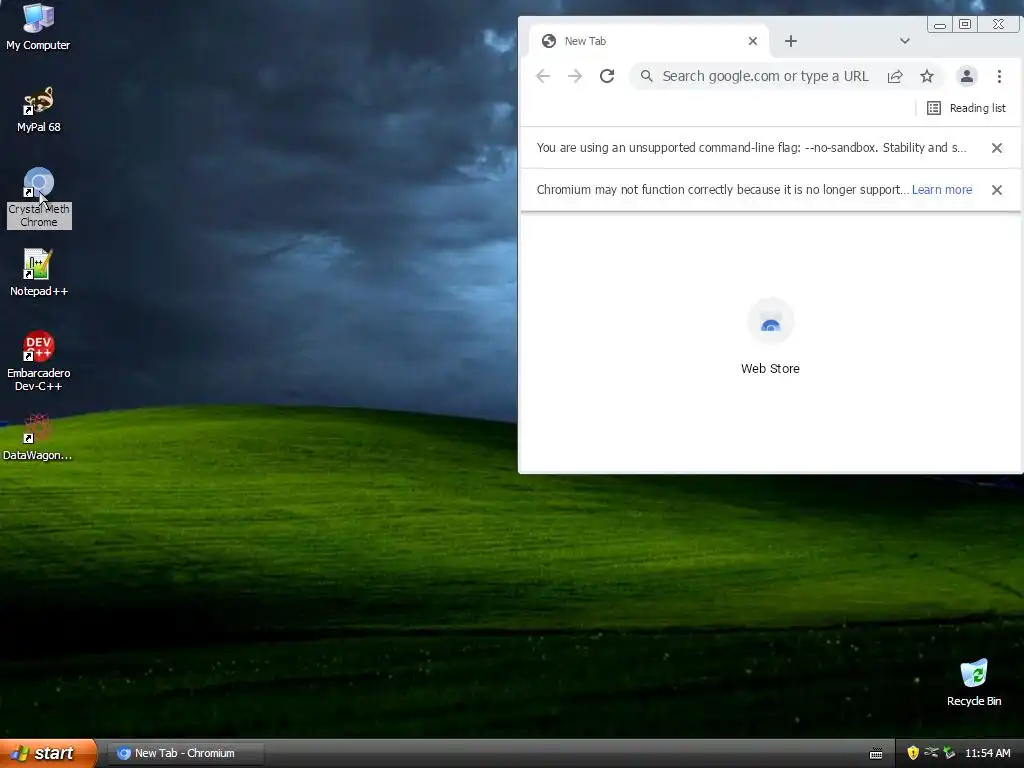This screenshot has height=768, width=1024.
Task: Switch to New Tab - Chromium taskbar button
Action: [185, 753]
